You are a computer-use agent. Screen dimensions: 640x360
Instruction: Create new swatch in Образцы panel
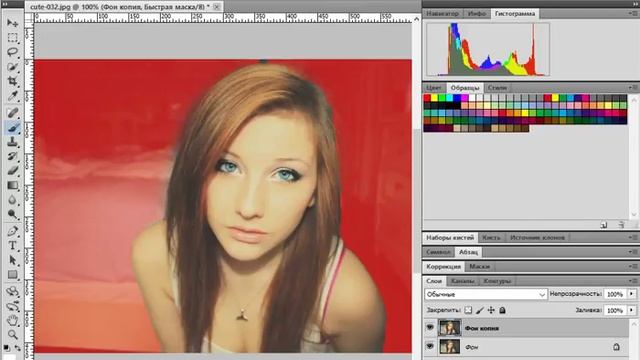pyautogui.click(x=604, y=224)
